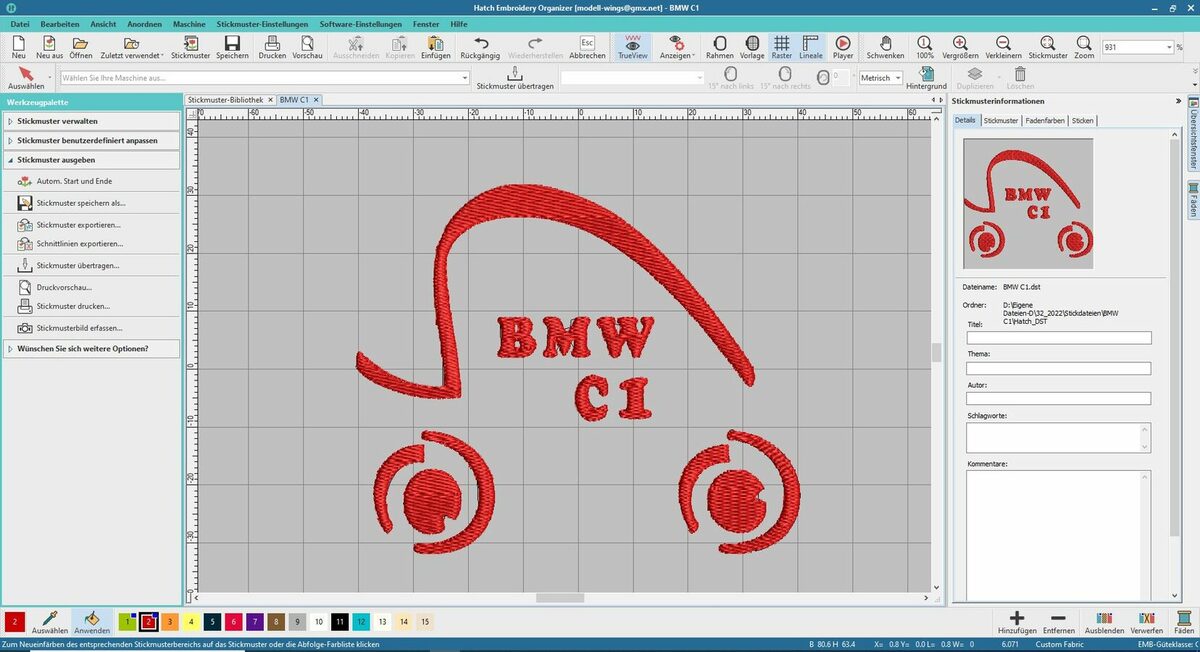Switch to Fadenfarben tab
The width and height of the screenshot is (1200, 652).
point(1045,121)
